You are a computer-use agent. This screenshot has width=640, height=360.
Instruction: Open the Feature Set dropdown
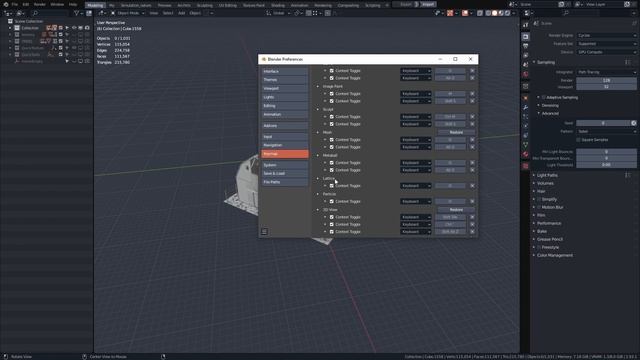(606, 44)
